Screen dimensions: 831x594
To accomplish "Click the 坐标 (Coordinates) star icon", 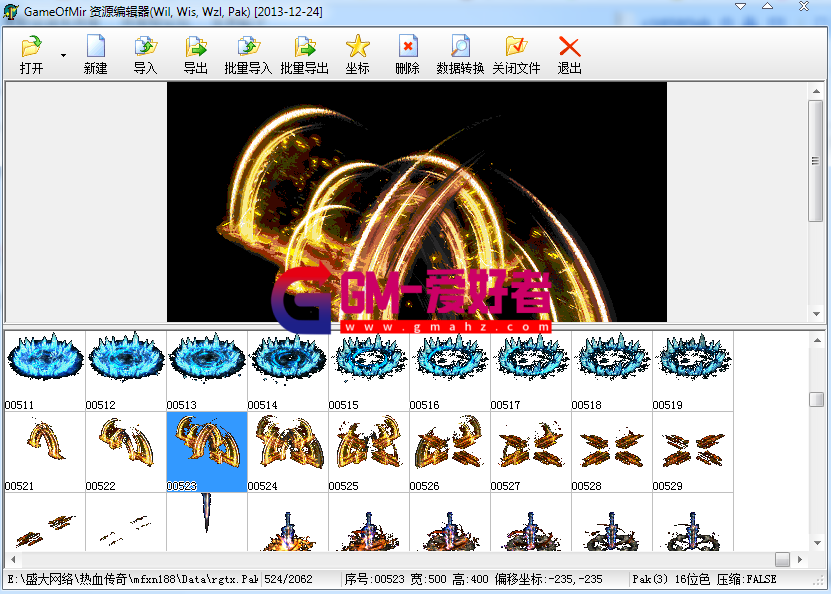I will [357, 47].
